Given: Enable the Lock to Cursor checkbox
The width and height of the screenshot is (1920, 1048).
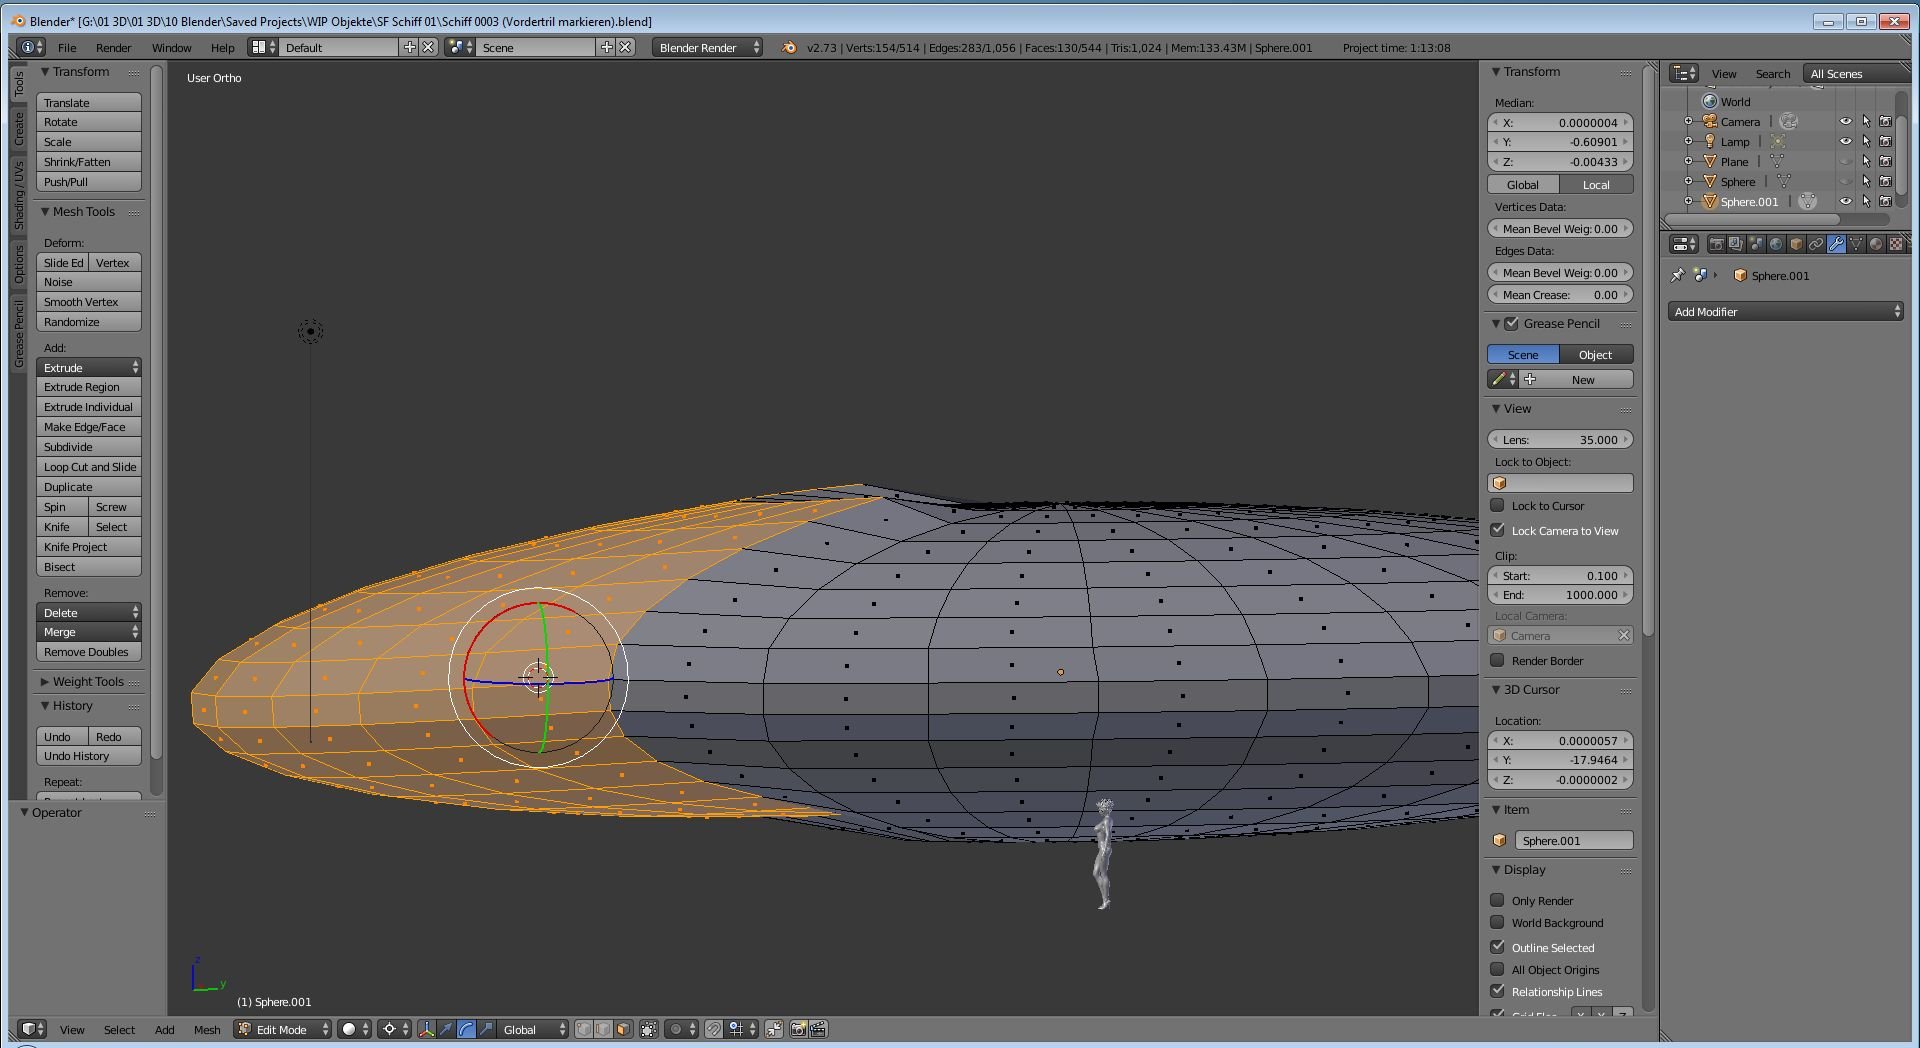Looking at the screenshot, I should point(1497,506).
